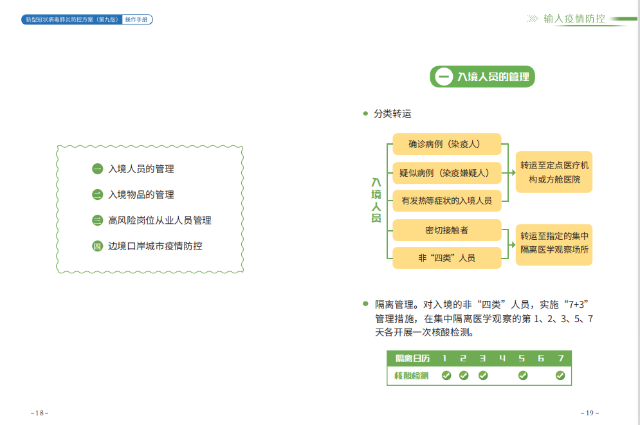This screenshot has width=640, height=425.
Task: Click the green circle numbered 三 in contents list
Action: point(97,220)
